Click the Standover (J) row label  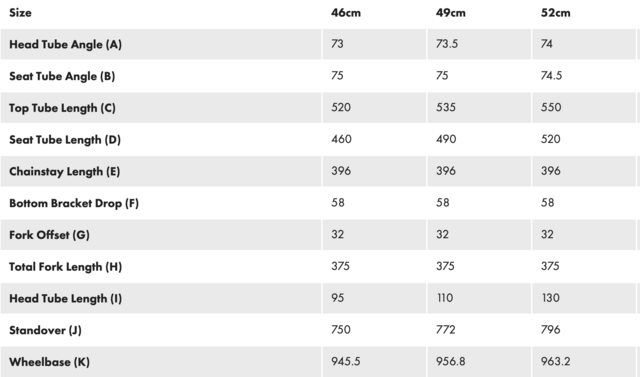coord(45,331)
